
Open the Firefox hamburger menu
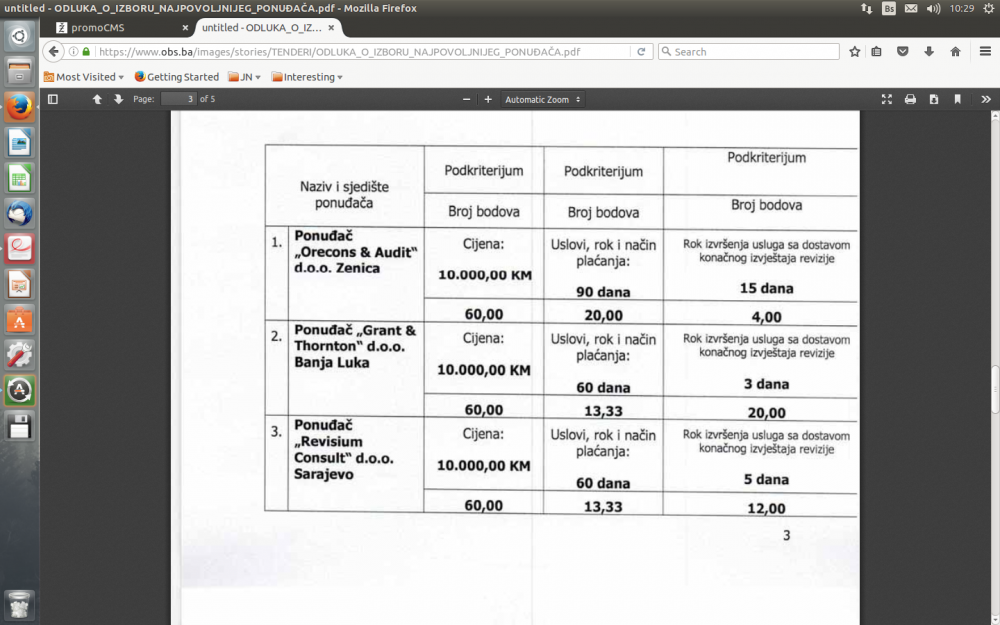point(985,52)
